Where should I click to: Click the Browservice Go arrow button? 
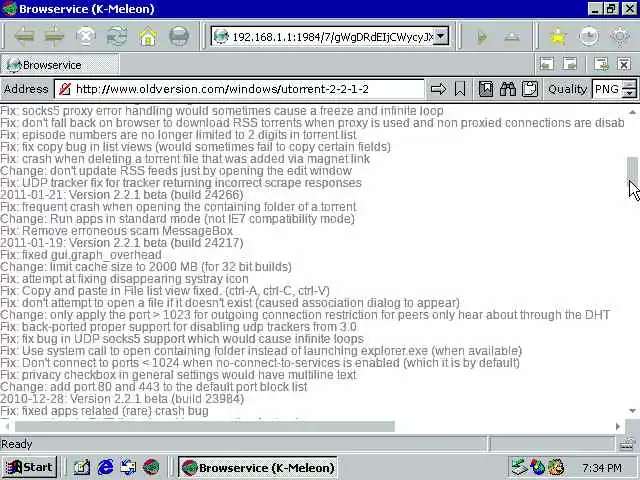(x=438, y=89)
